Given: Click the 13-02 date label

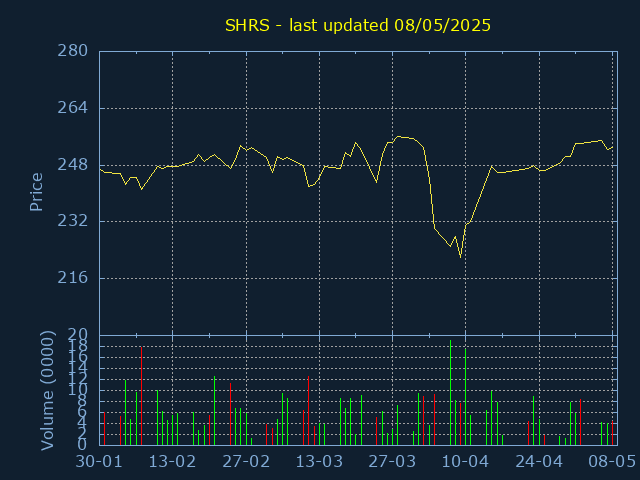Looking at the screenshot, I should 172,462.
